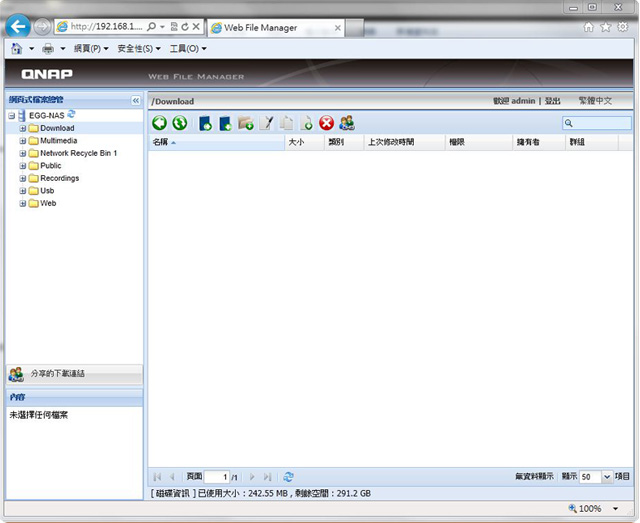The height and width of the screenshot is (523, 640).
Task: Click the refresh icon in pagination bar
Action: [288, 477]
